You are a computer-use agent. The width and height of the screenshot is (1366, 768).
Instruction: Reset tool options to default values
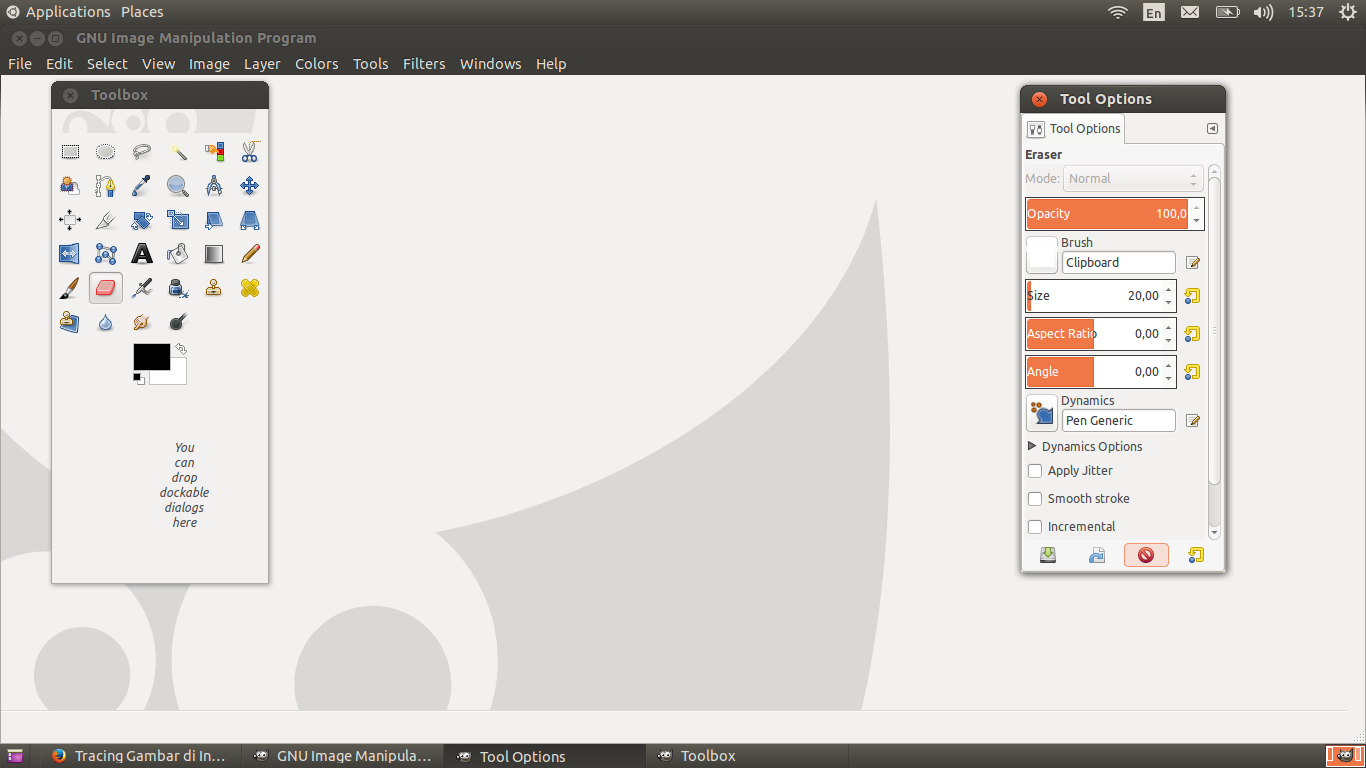click(1196, 555)
